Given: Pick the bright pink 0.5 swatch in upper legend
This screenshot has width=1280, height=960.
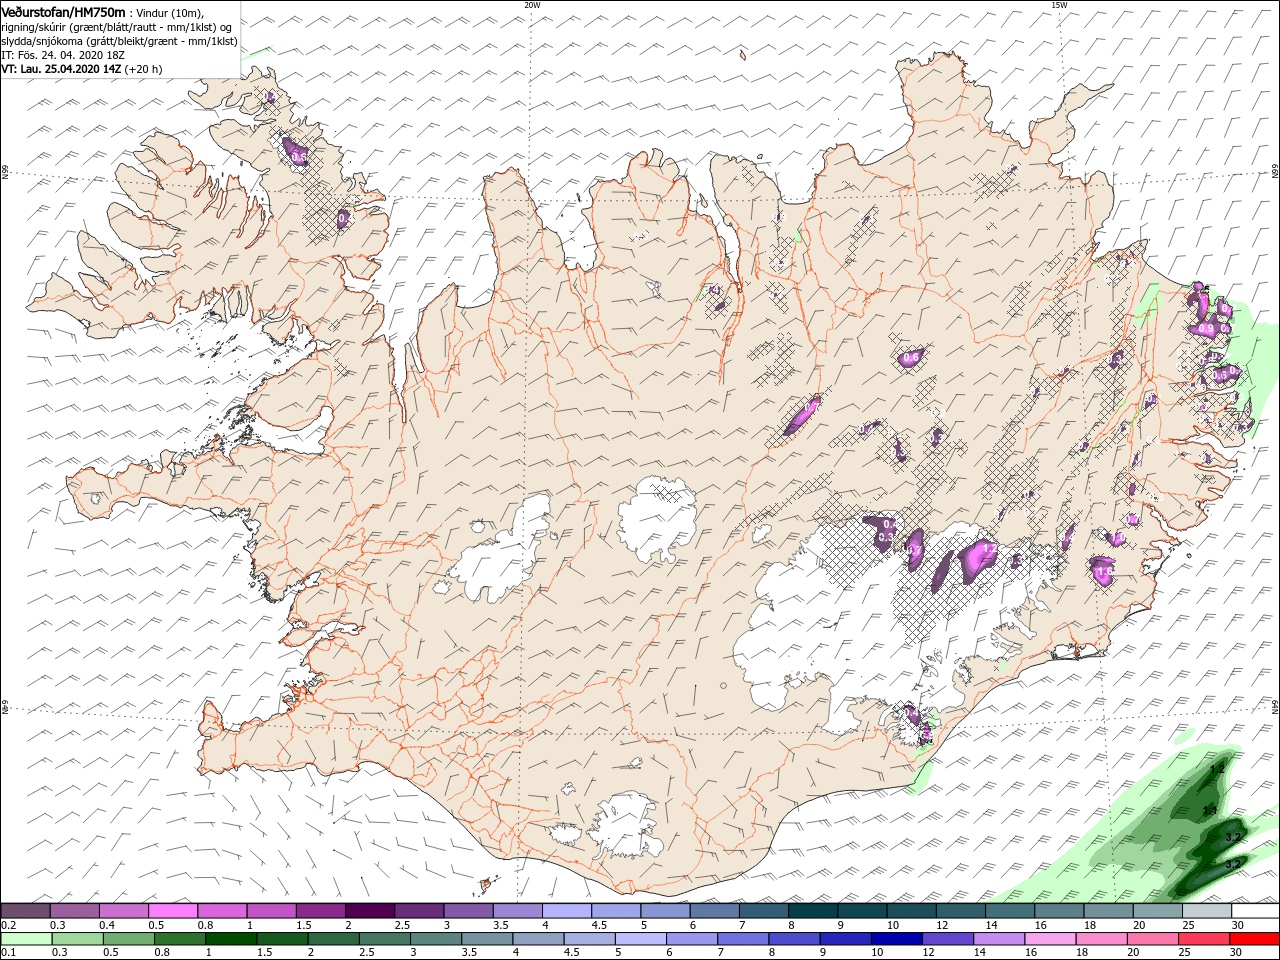Looking at the screenshot, I should pyautogui.click(x=173, y=910).
